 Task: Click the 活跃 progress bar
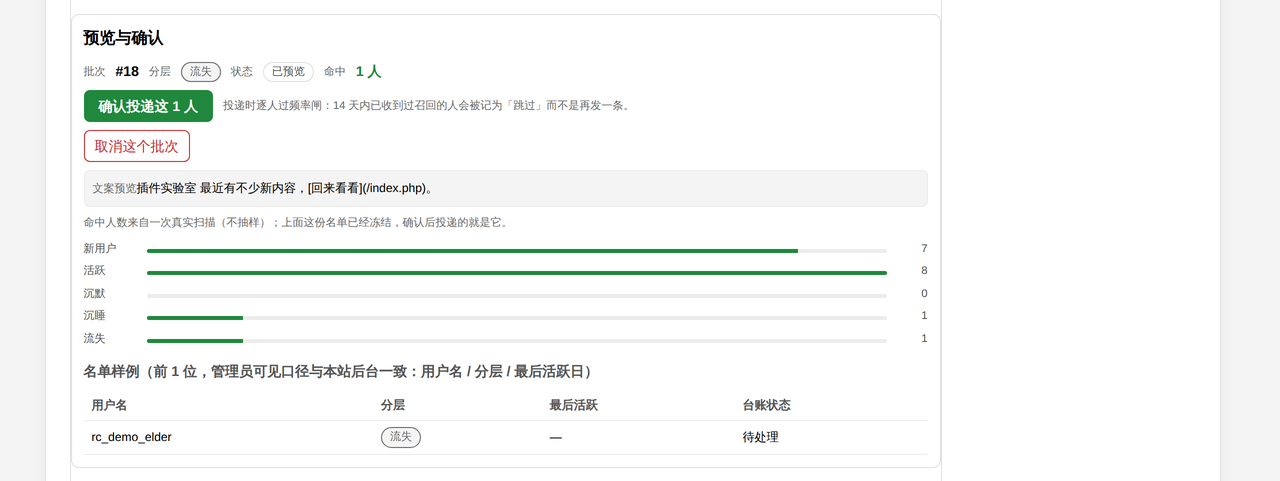tap(517, 272)
